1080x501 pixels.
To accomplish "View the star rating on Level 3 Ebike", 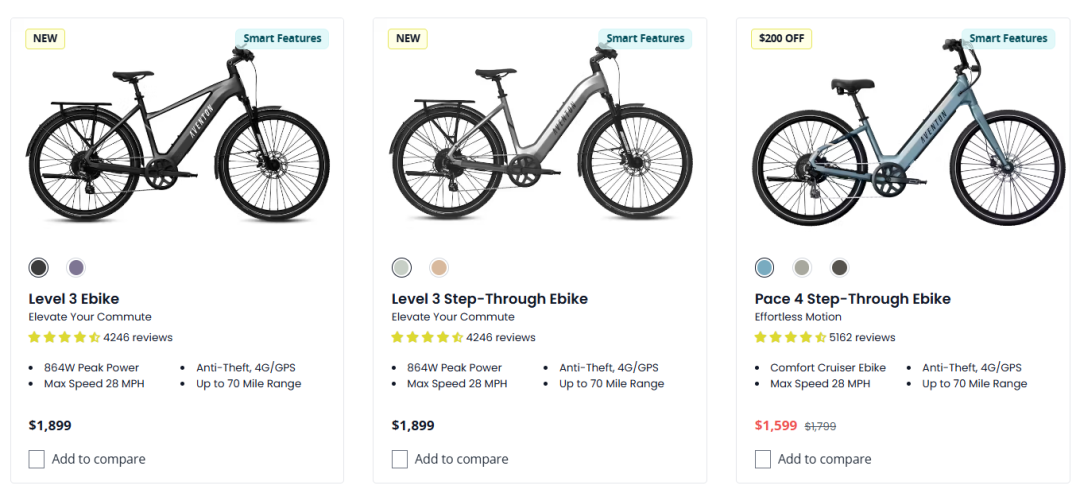I will click(64, 337).
